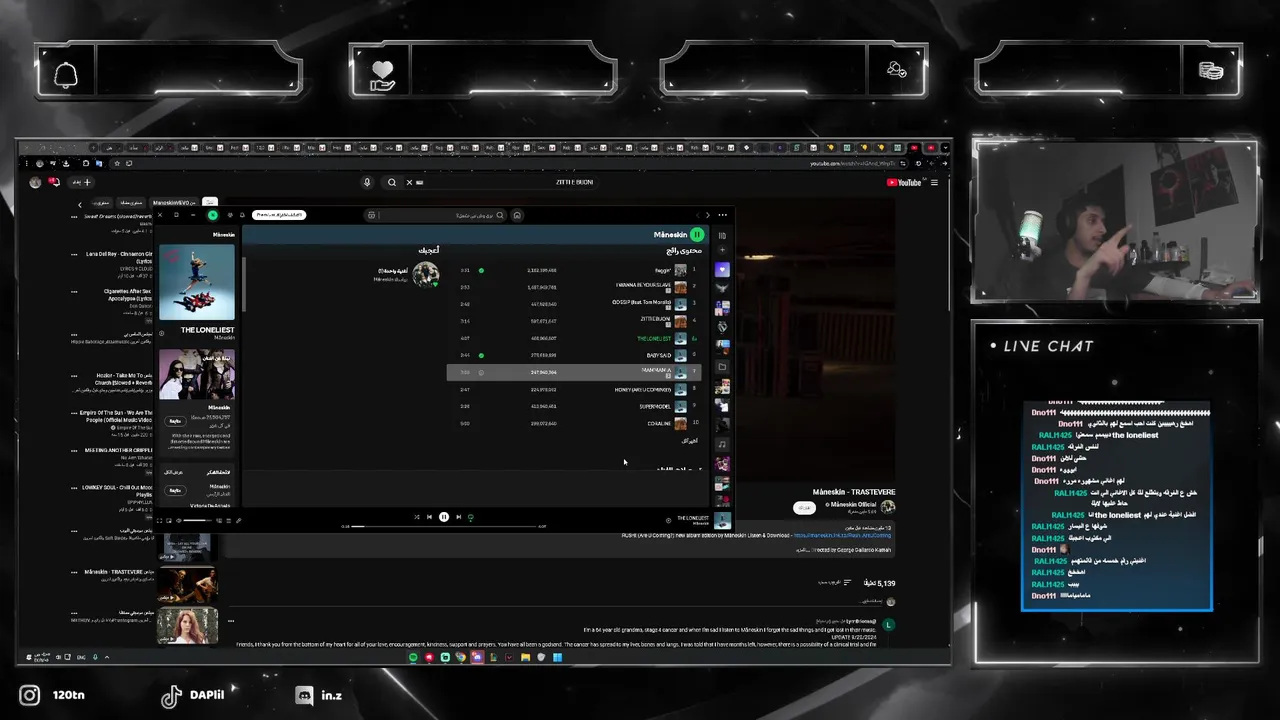1280x720 pixels.
Task: Toggle saved checkmark on BABY SAID row
Action: point(481,355)
